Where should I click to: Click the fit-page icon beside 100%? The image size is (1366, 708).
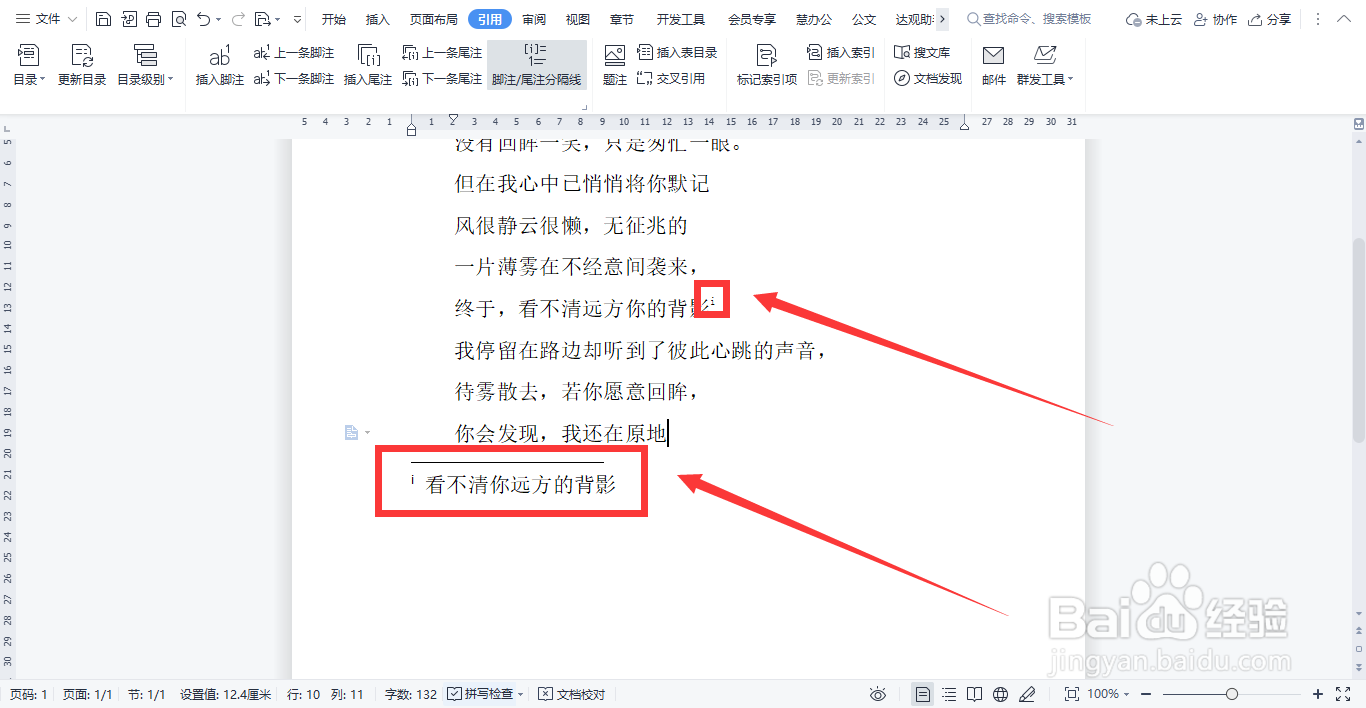1071,694
